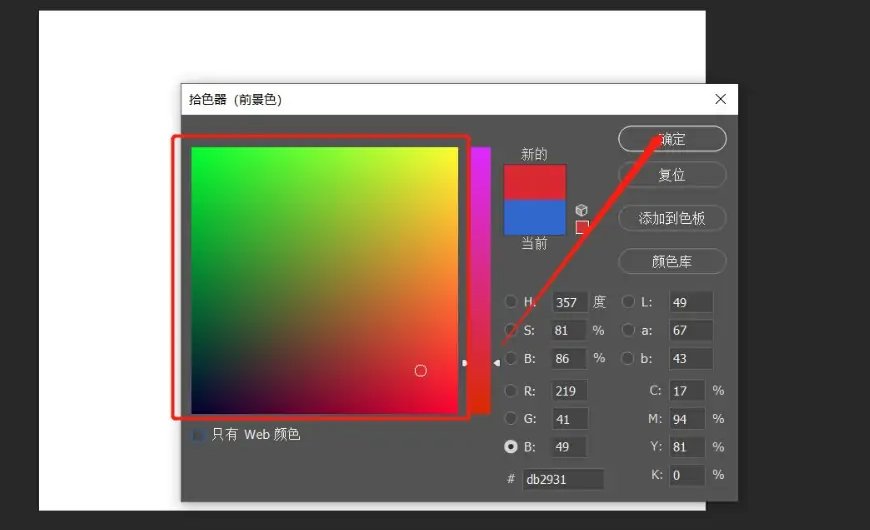Viewport: 870px width, 530px height.
Task: Click the H field showing 357
Action: click(569, 302)
